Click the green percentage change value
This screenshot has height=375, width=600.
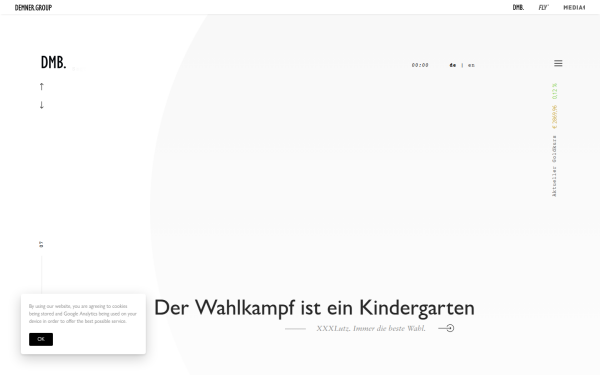tap(554, 91)
